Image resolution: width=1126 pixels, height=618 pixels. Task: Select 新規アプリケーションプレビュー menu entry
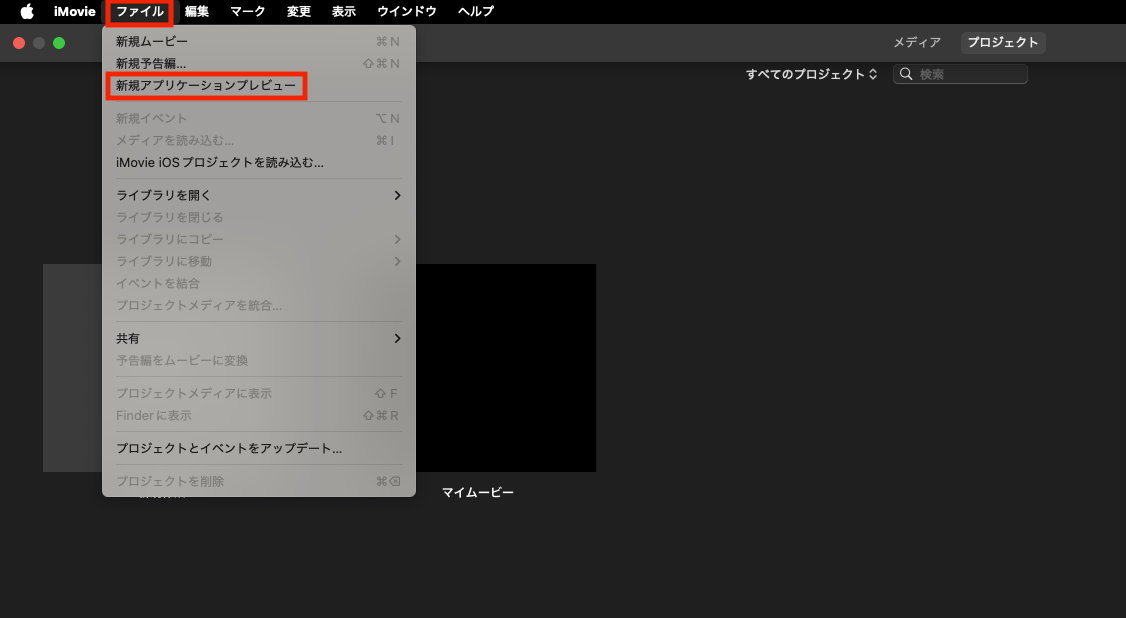point(259,85)
